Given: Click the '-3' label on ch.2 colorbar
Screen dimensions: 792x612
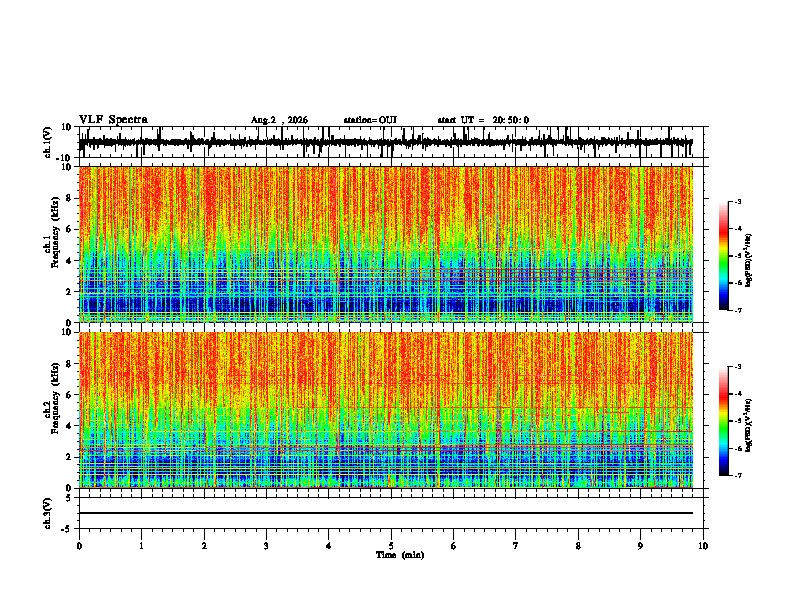Looking at the screenshot, I should point(738,367).
